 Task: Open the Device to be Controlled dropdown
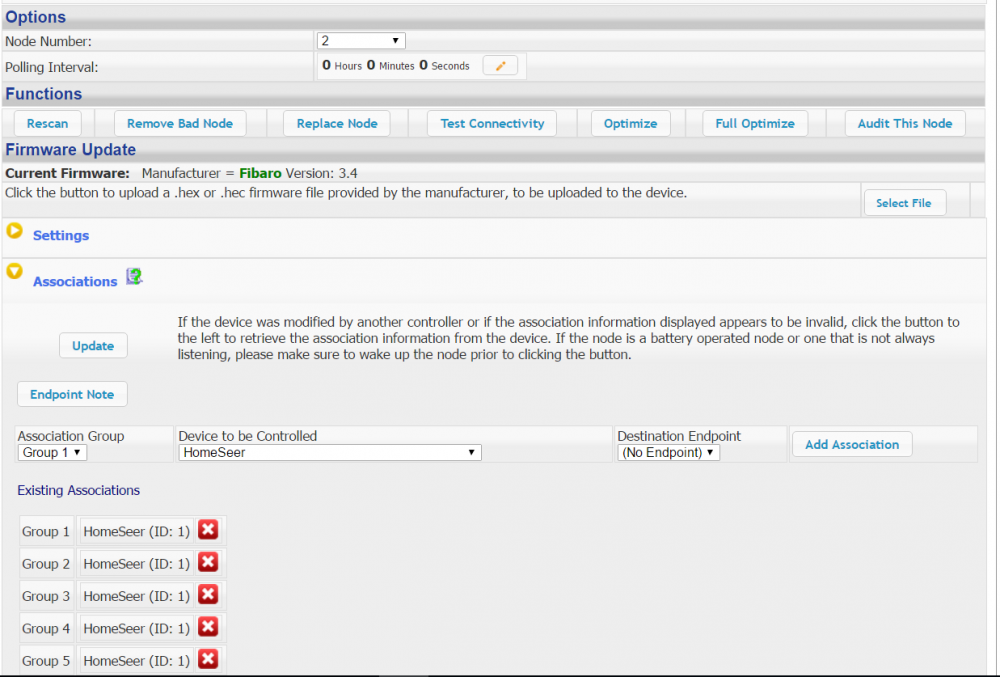(329, 453)
